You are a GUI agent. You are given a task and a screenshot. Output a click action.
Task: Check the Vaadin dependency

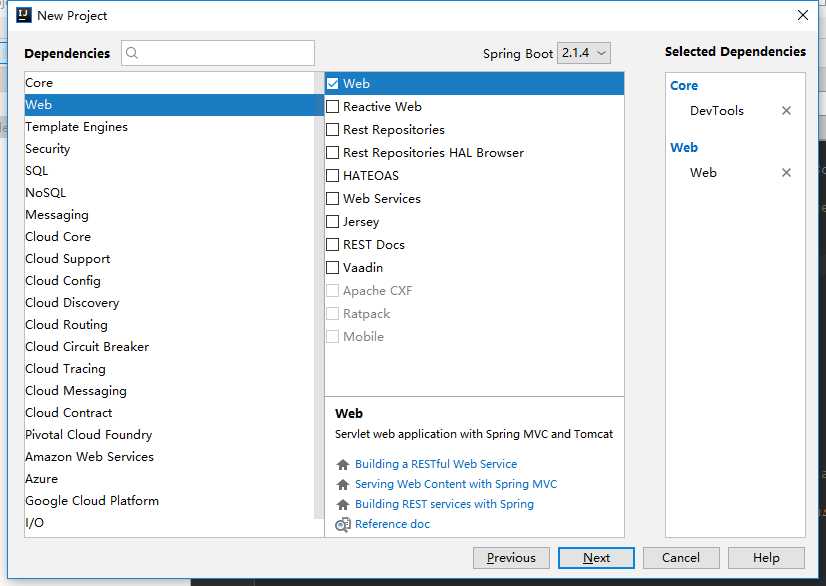point(332,268)
